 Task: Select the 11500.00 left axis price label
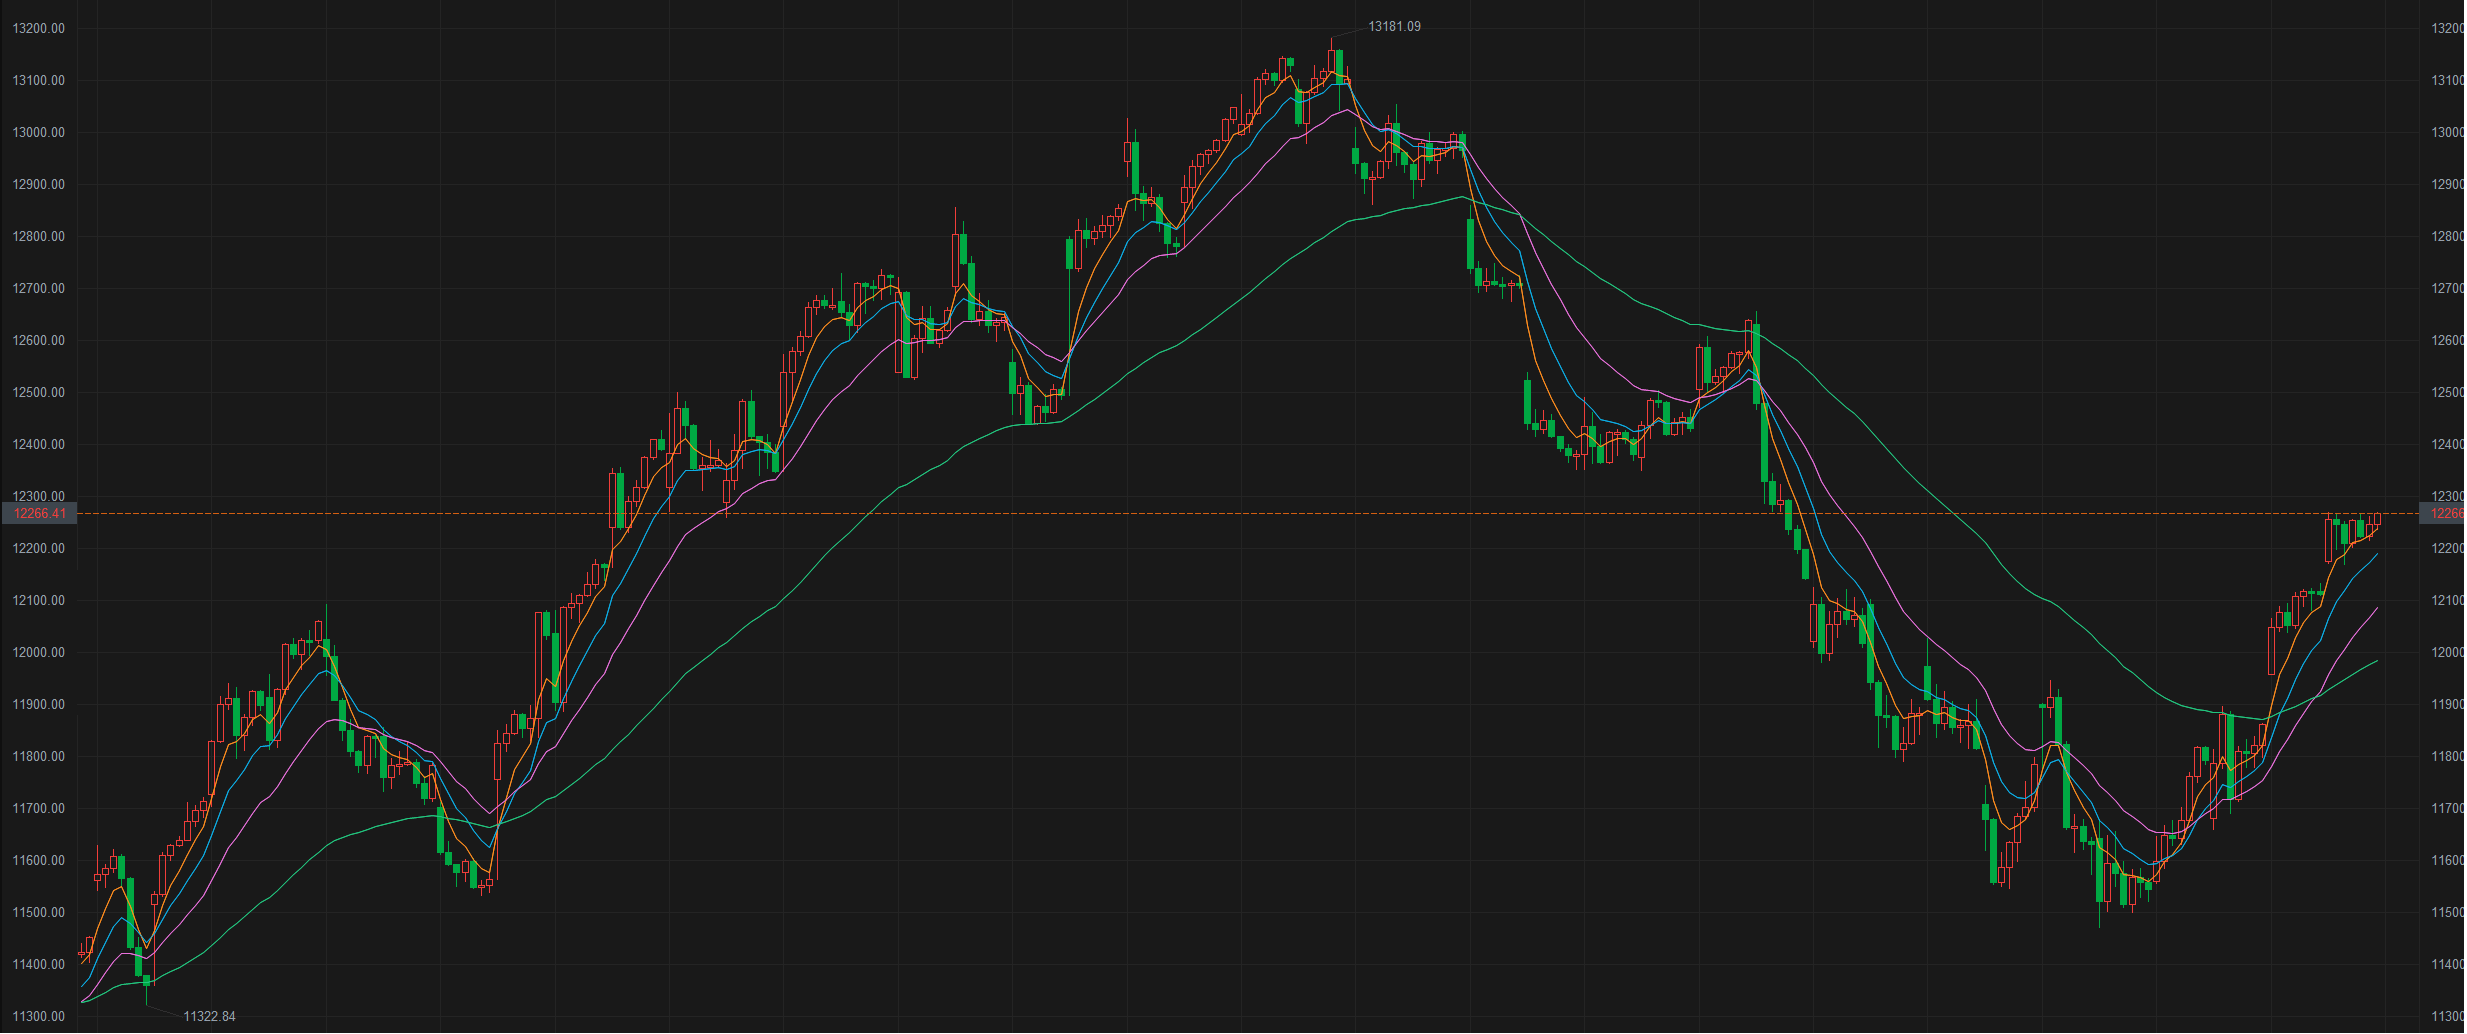(38, 912)
